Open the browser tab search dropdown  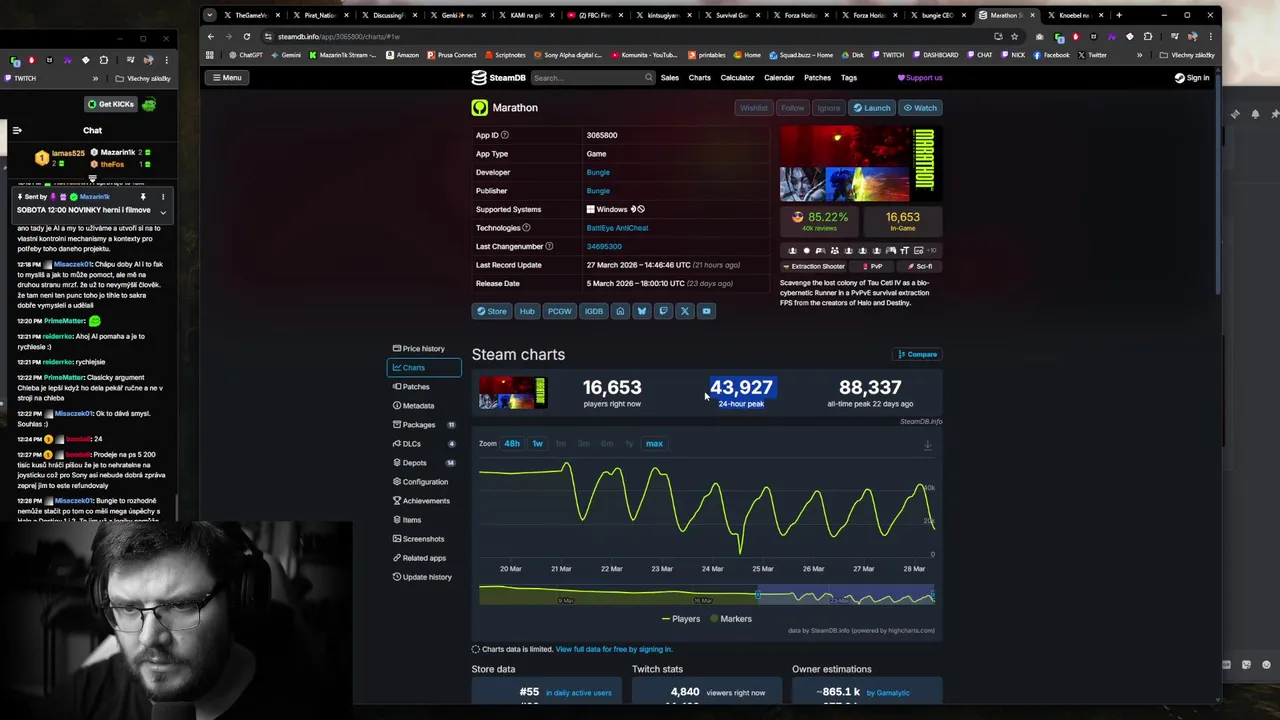pyautogui.click(x=209, y=15)
